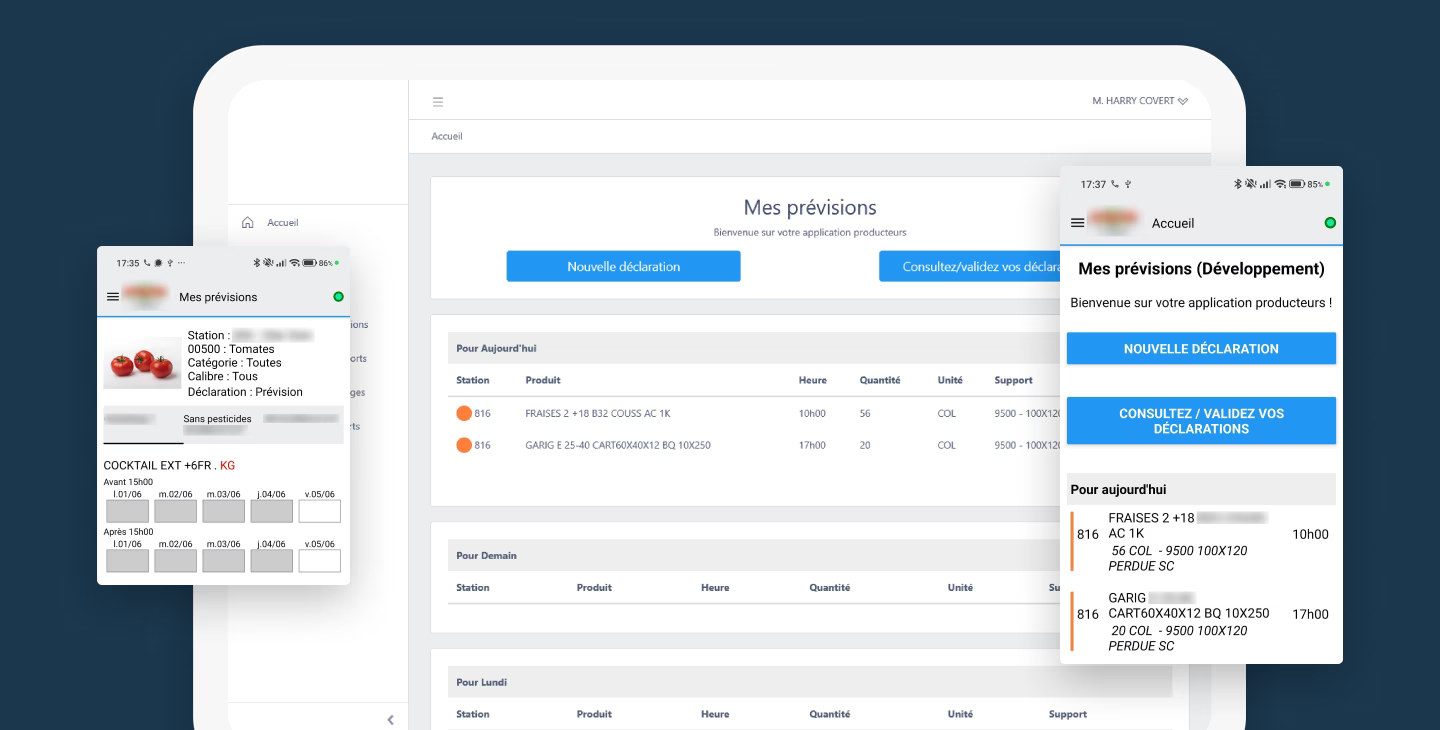Click Accueil breadcrumb on tablet page
Screen dimensions: 1440x730
click(x=447, y=136)
